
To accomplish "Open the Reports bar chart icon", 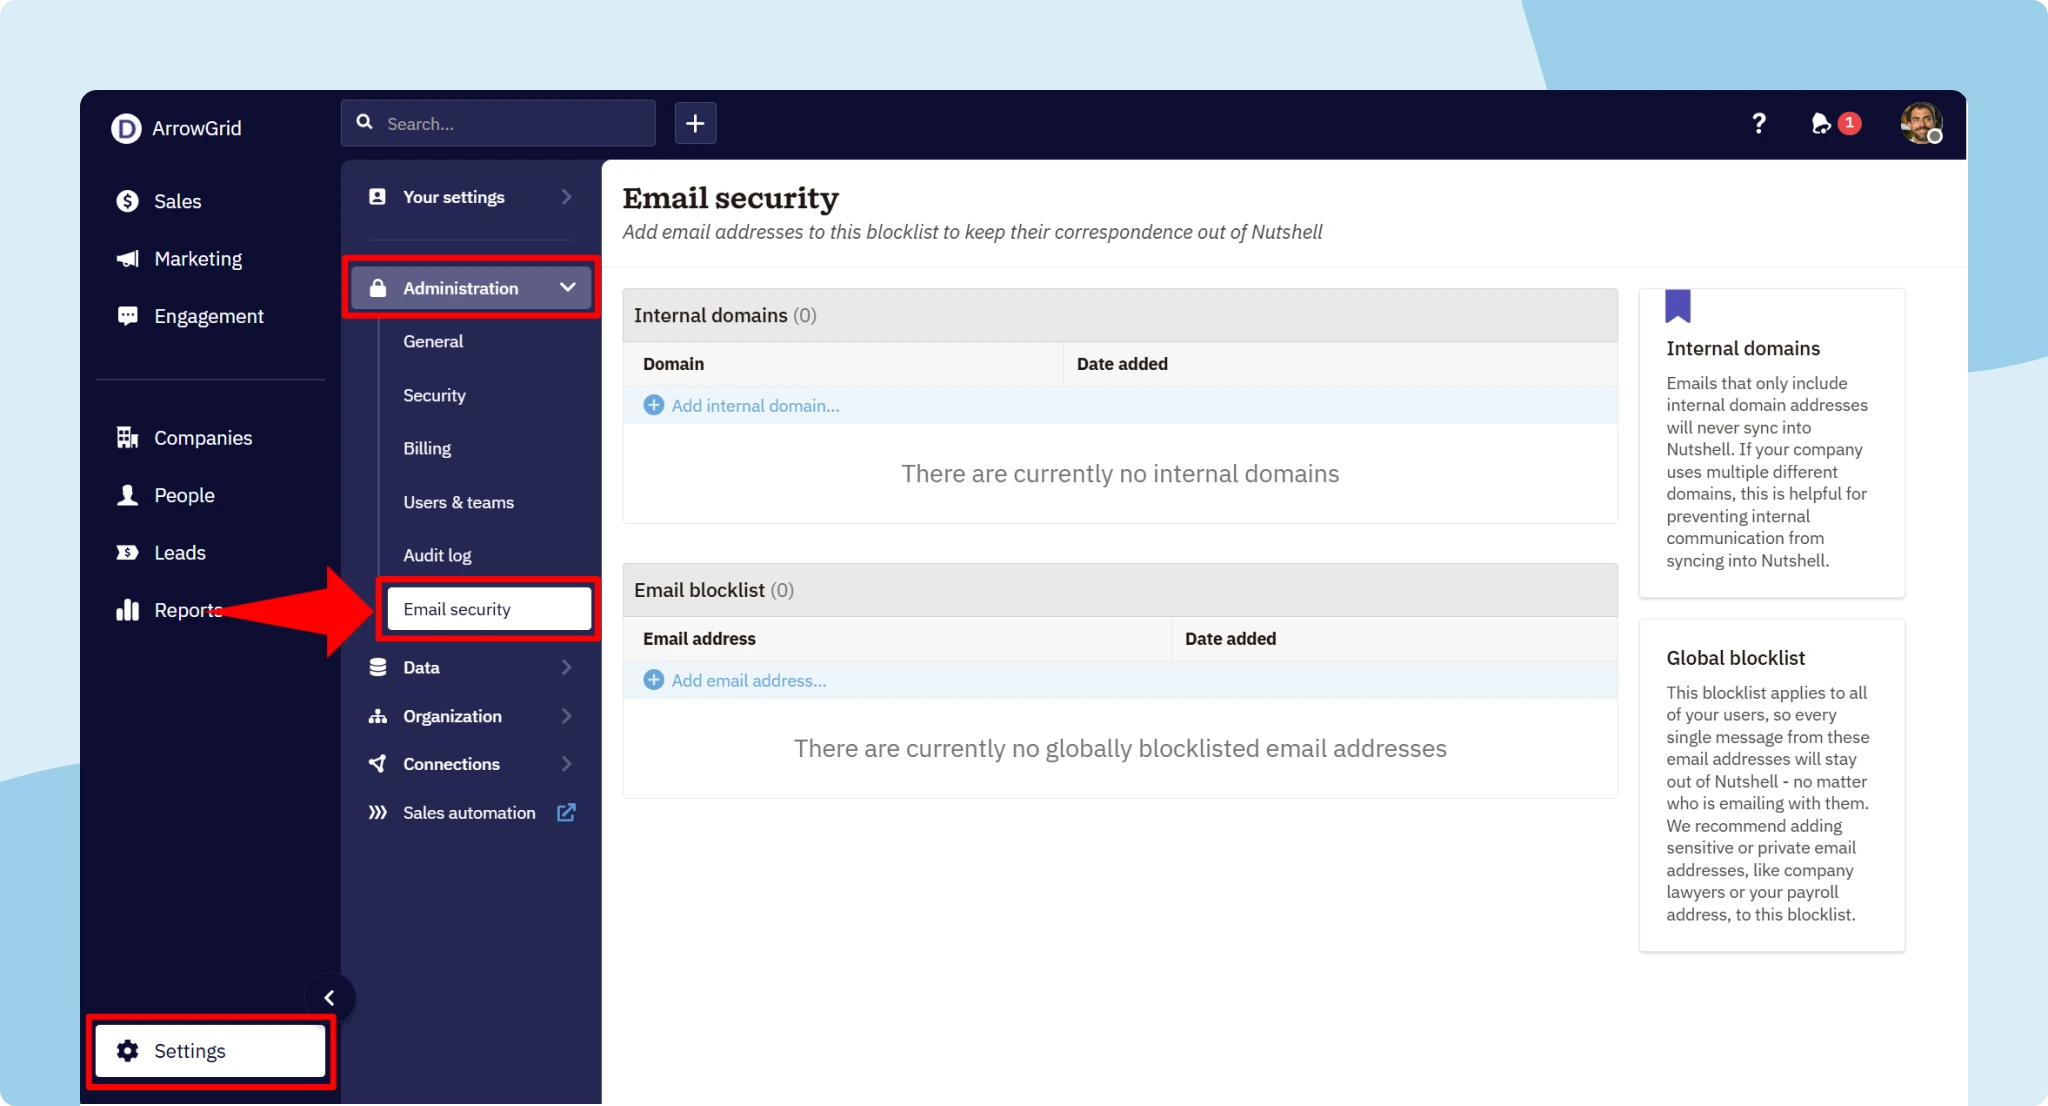I will pyautogui.click(x=129, y=609).
